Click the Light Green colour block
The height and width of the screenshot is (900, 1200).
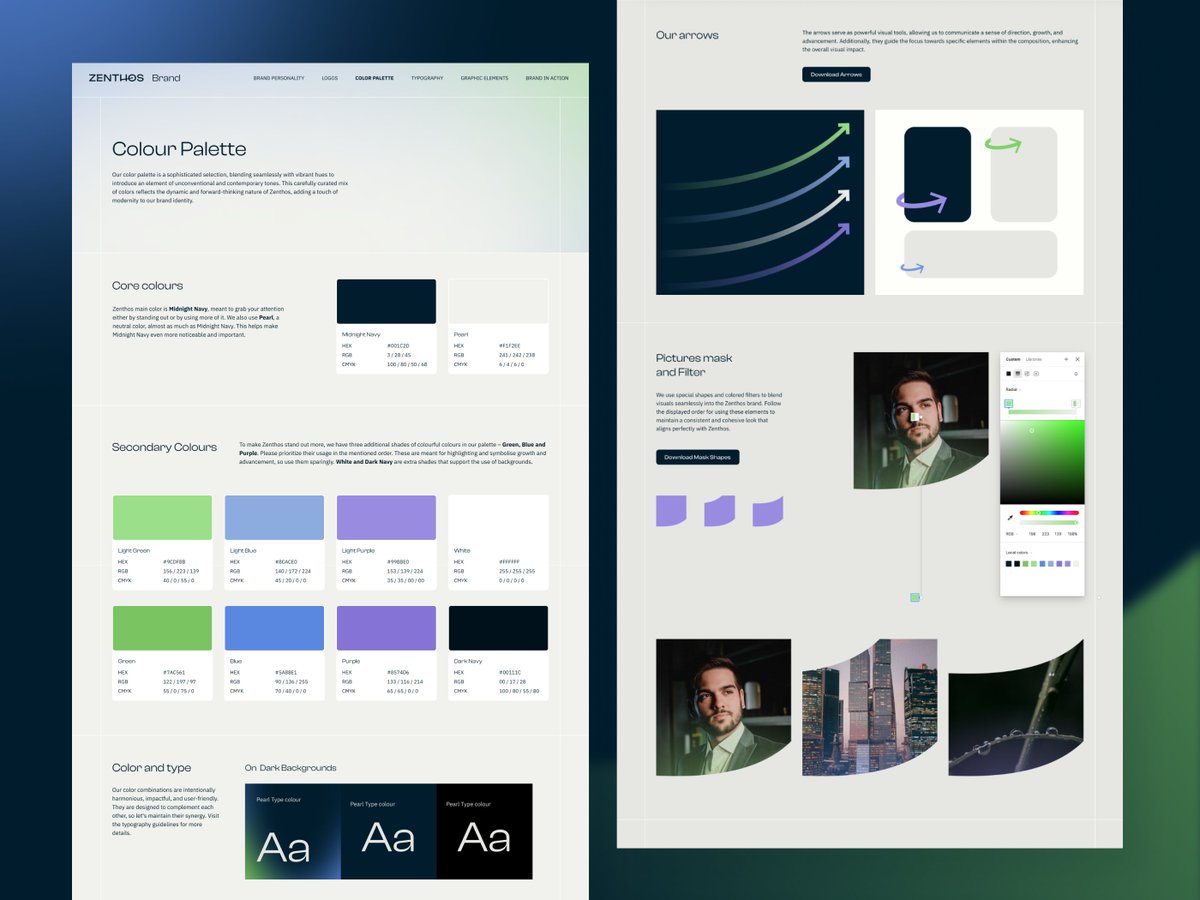162,517
